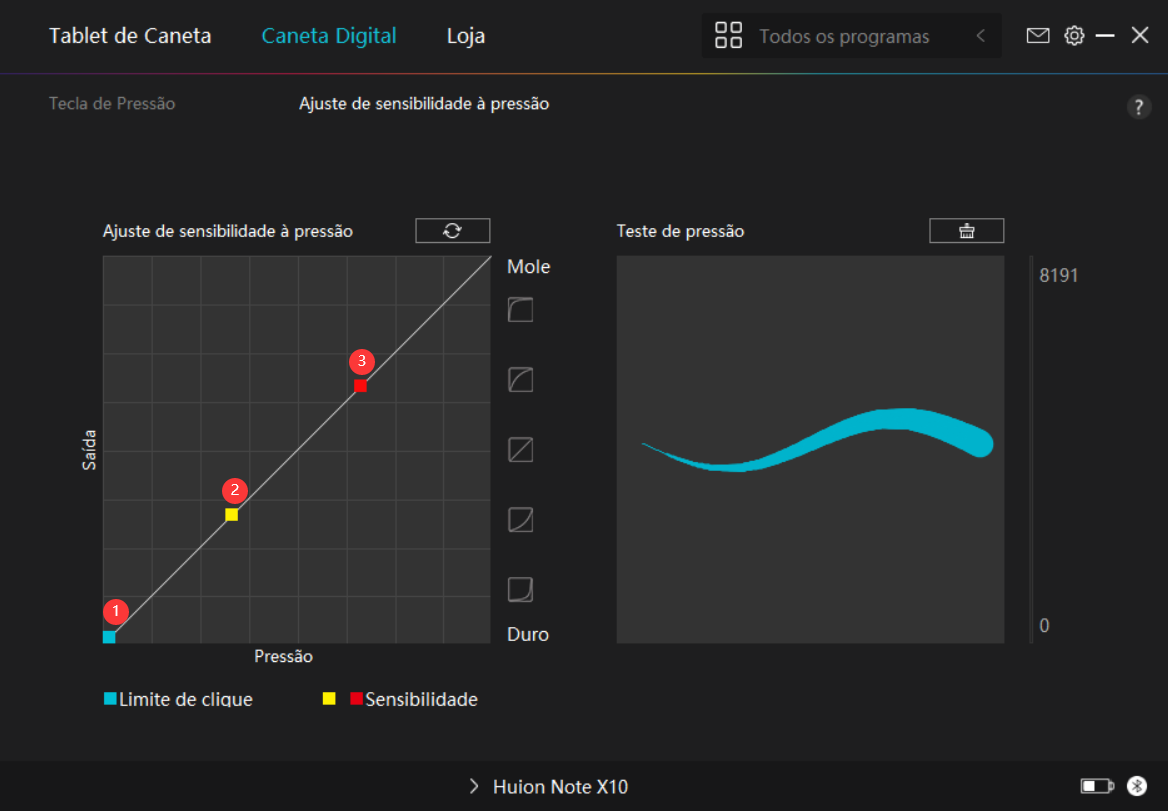This screenshot has width=1168, height=811.
Task: Reset the pressure sensitivity curve
Action: pos(452,231)
